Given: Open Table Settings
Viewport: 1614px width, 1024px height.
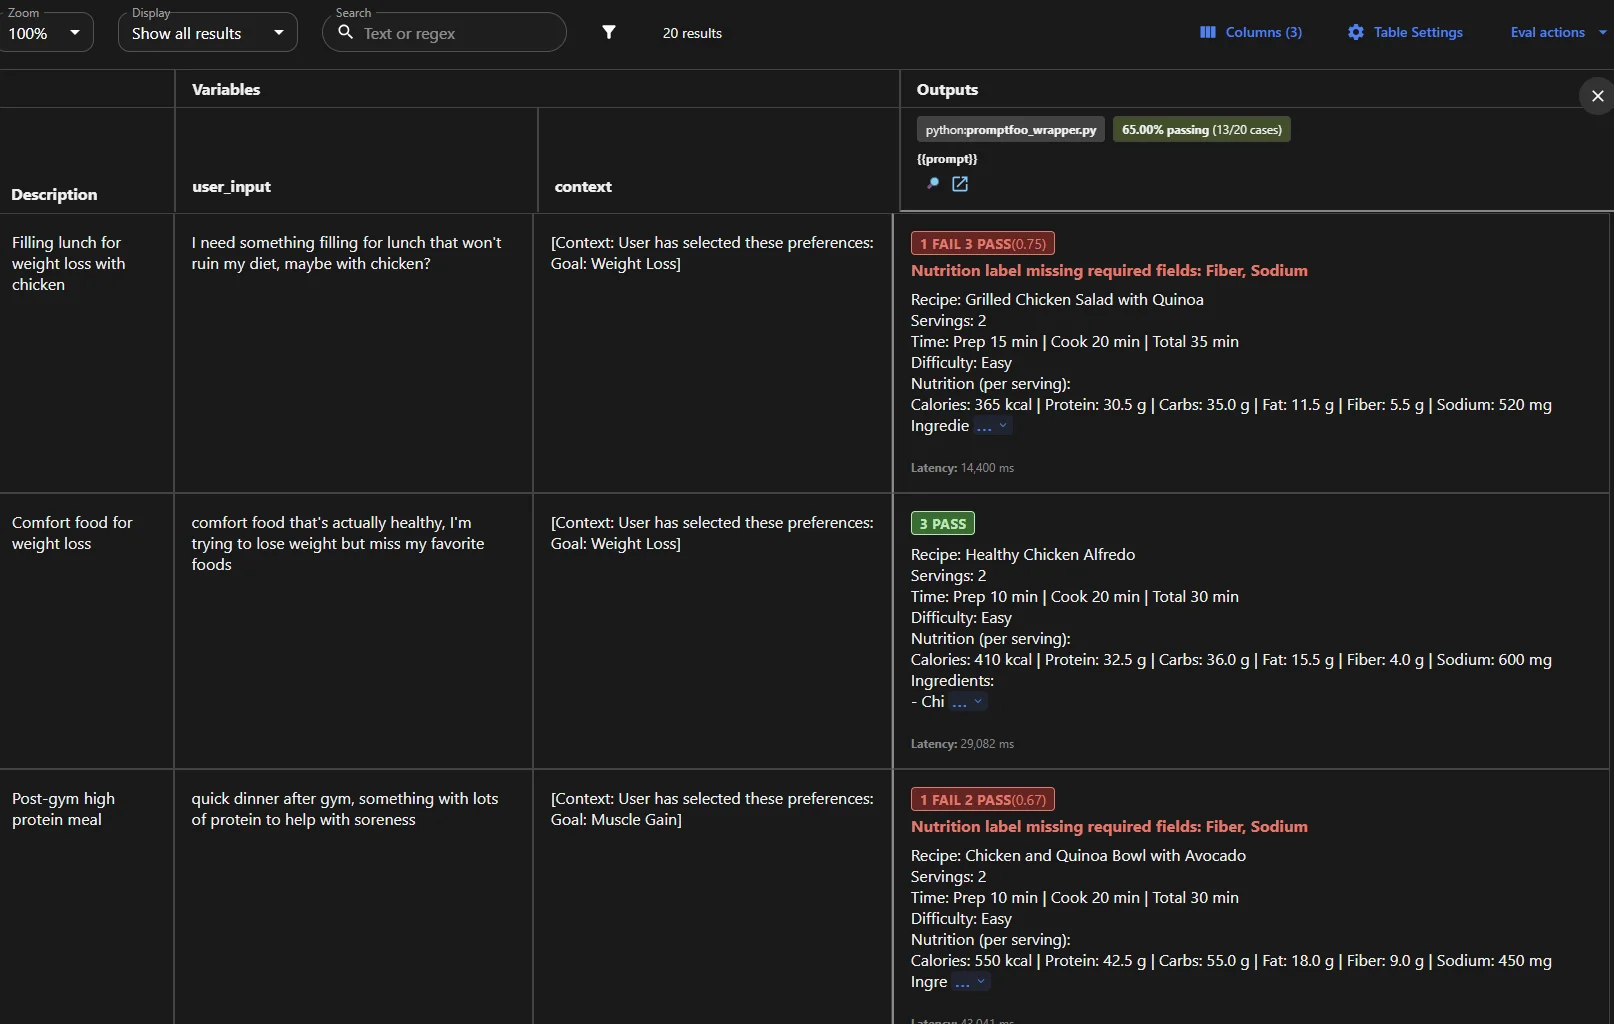Looking at the screenshot, I should pos(1405,32).
